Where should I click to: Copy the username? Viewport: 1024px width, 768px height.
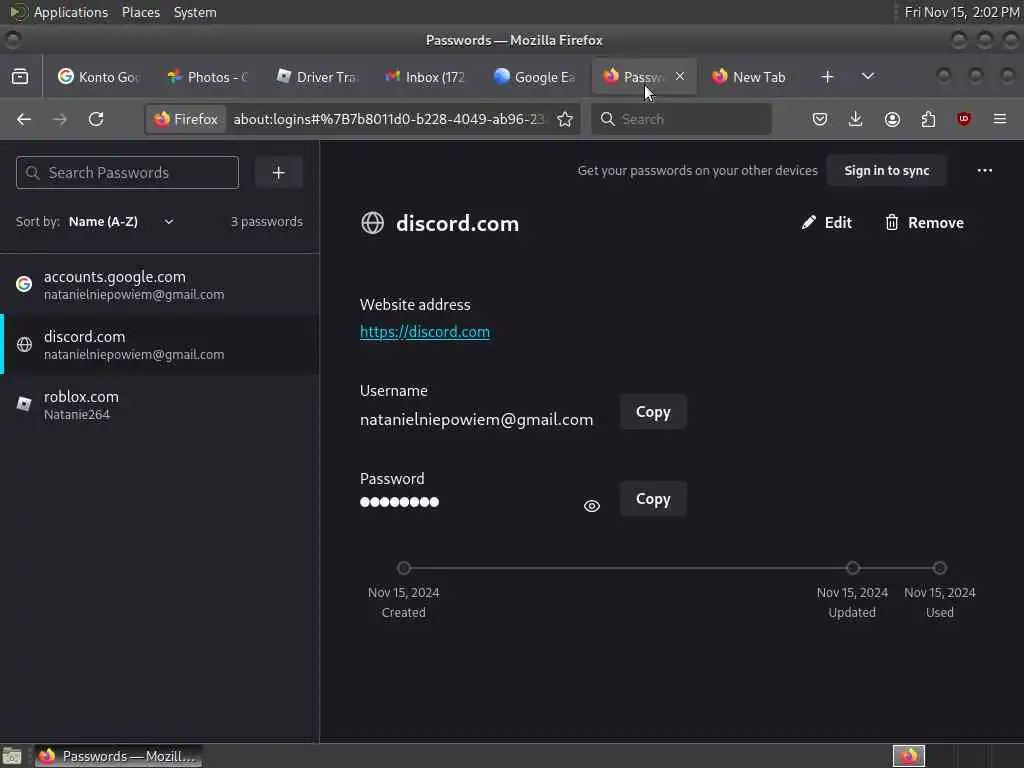point(653,412)
